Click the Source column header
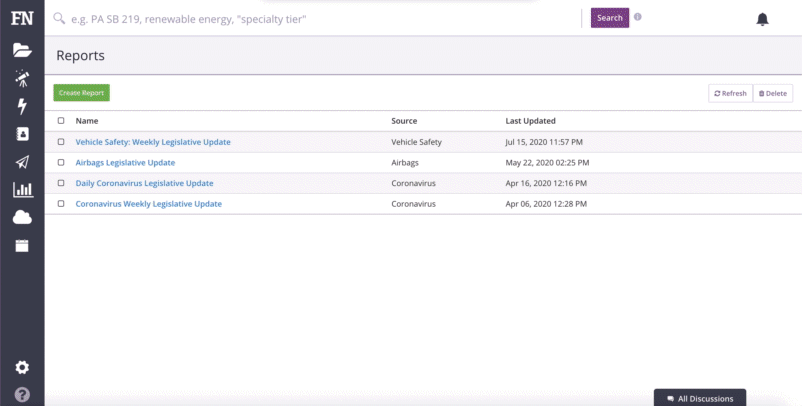This screenshot has width=802, height=406. tap(404, 121)
